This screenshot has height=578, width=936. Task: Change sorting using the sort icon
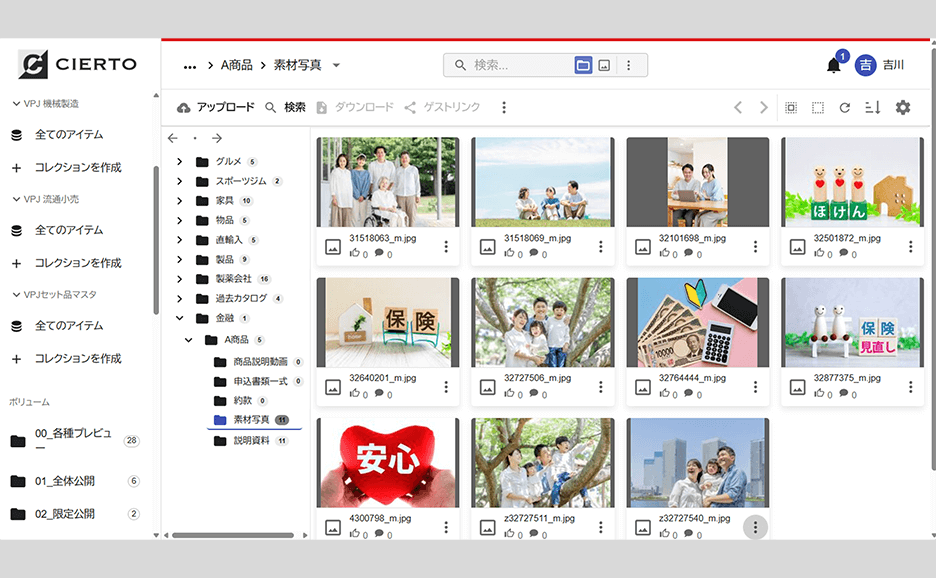pos(875,107)
